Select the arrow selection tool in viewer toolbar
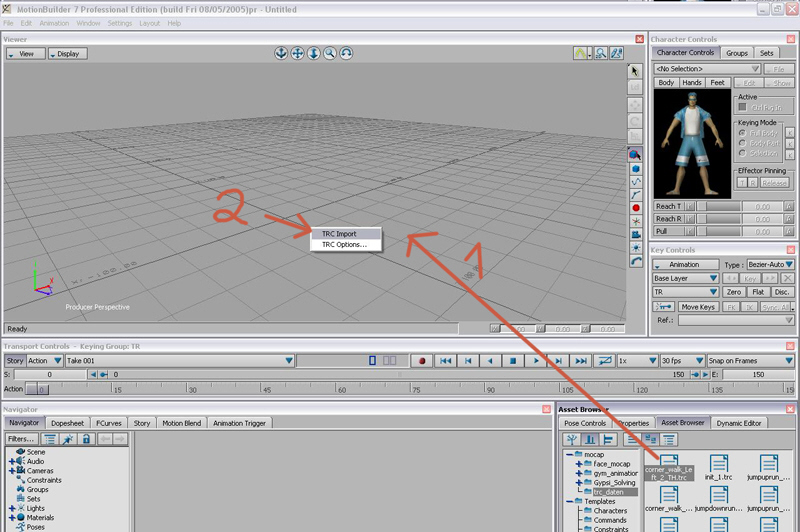Screen dimensions: 800x532 tap(635, 72)
